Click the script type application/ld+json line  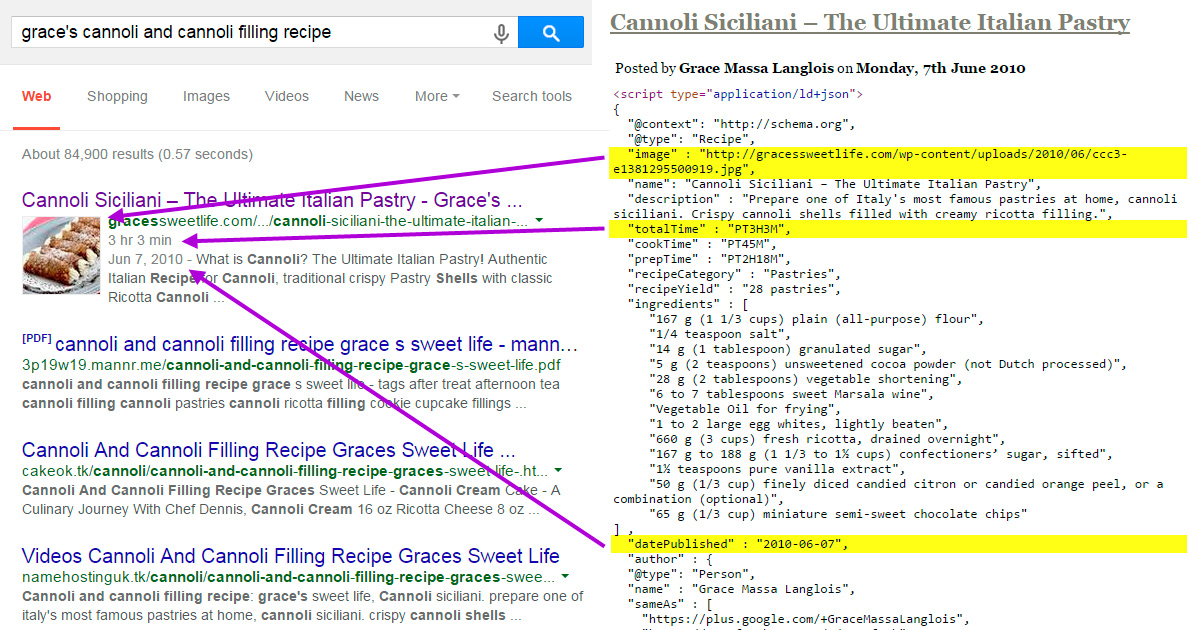738,94
